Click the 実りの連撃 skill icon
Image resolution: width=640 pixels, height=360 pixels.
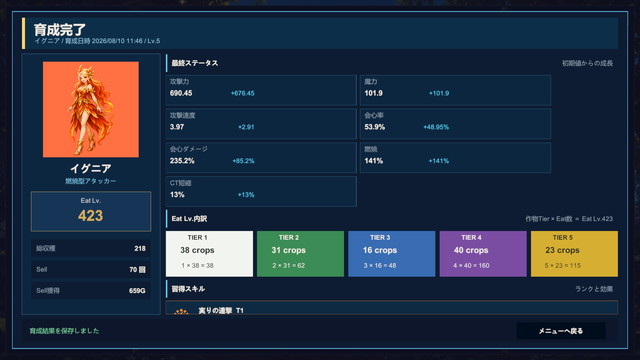(x=181, y=311)
